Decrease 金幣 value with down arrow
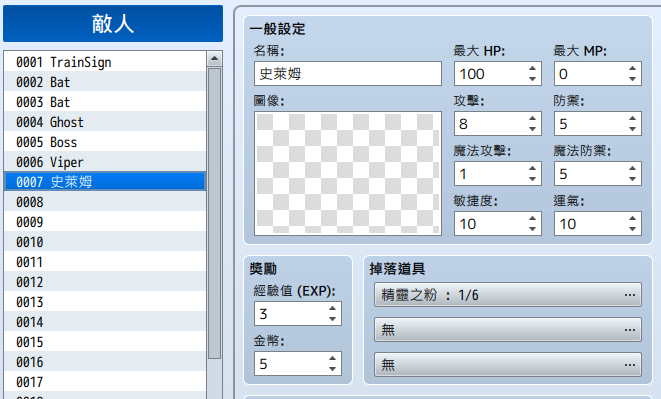Viewport: 661px width, 399px height. tap(333, 369)
